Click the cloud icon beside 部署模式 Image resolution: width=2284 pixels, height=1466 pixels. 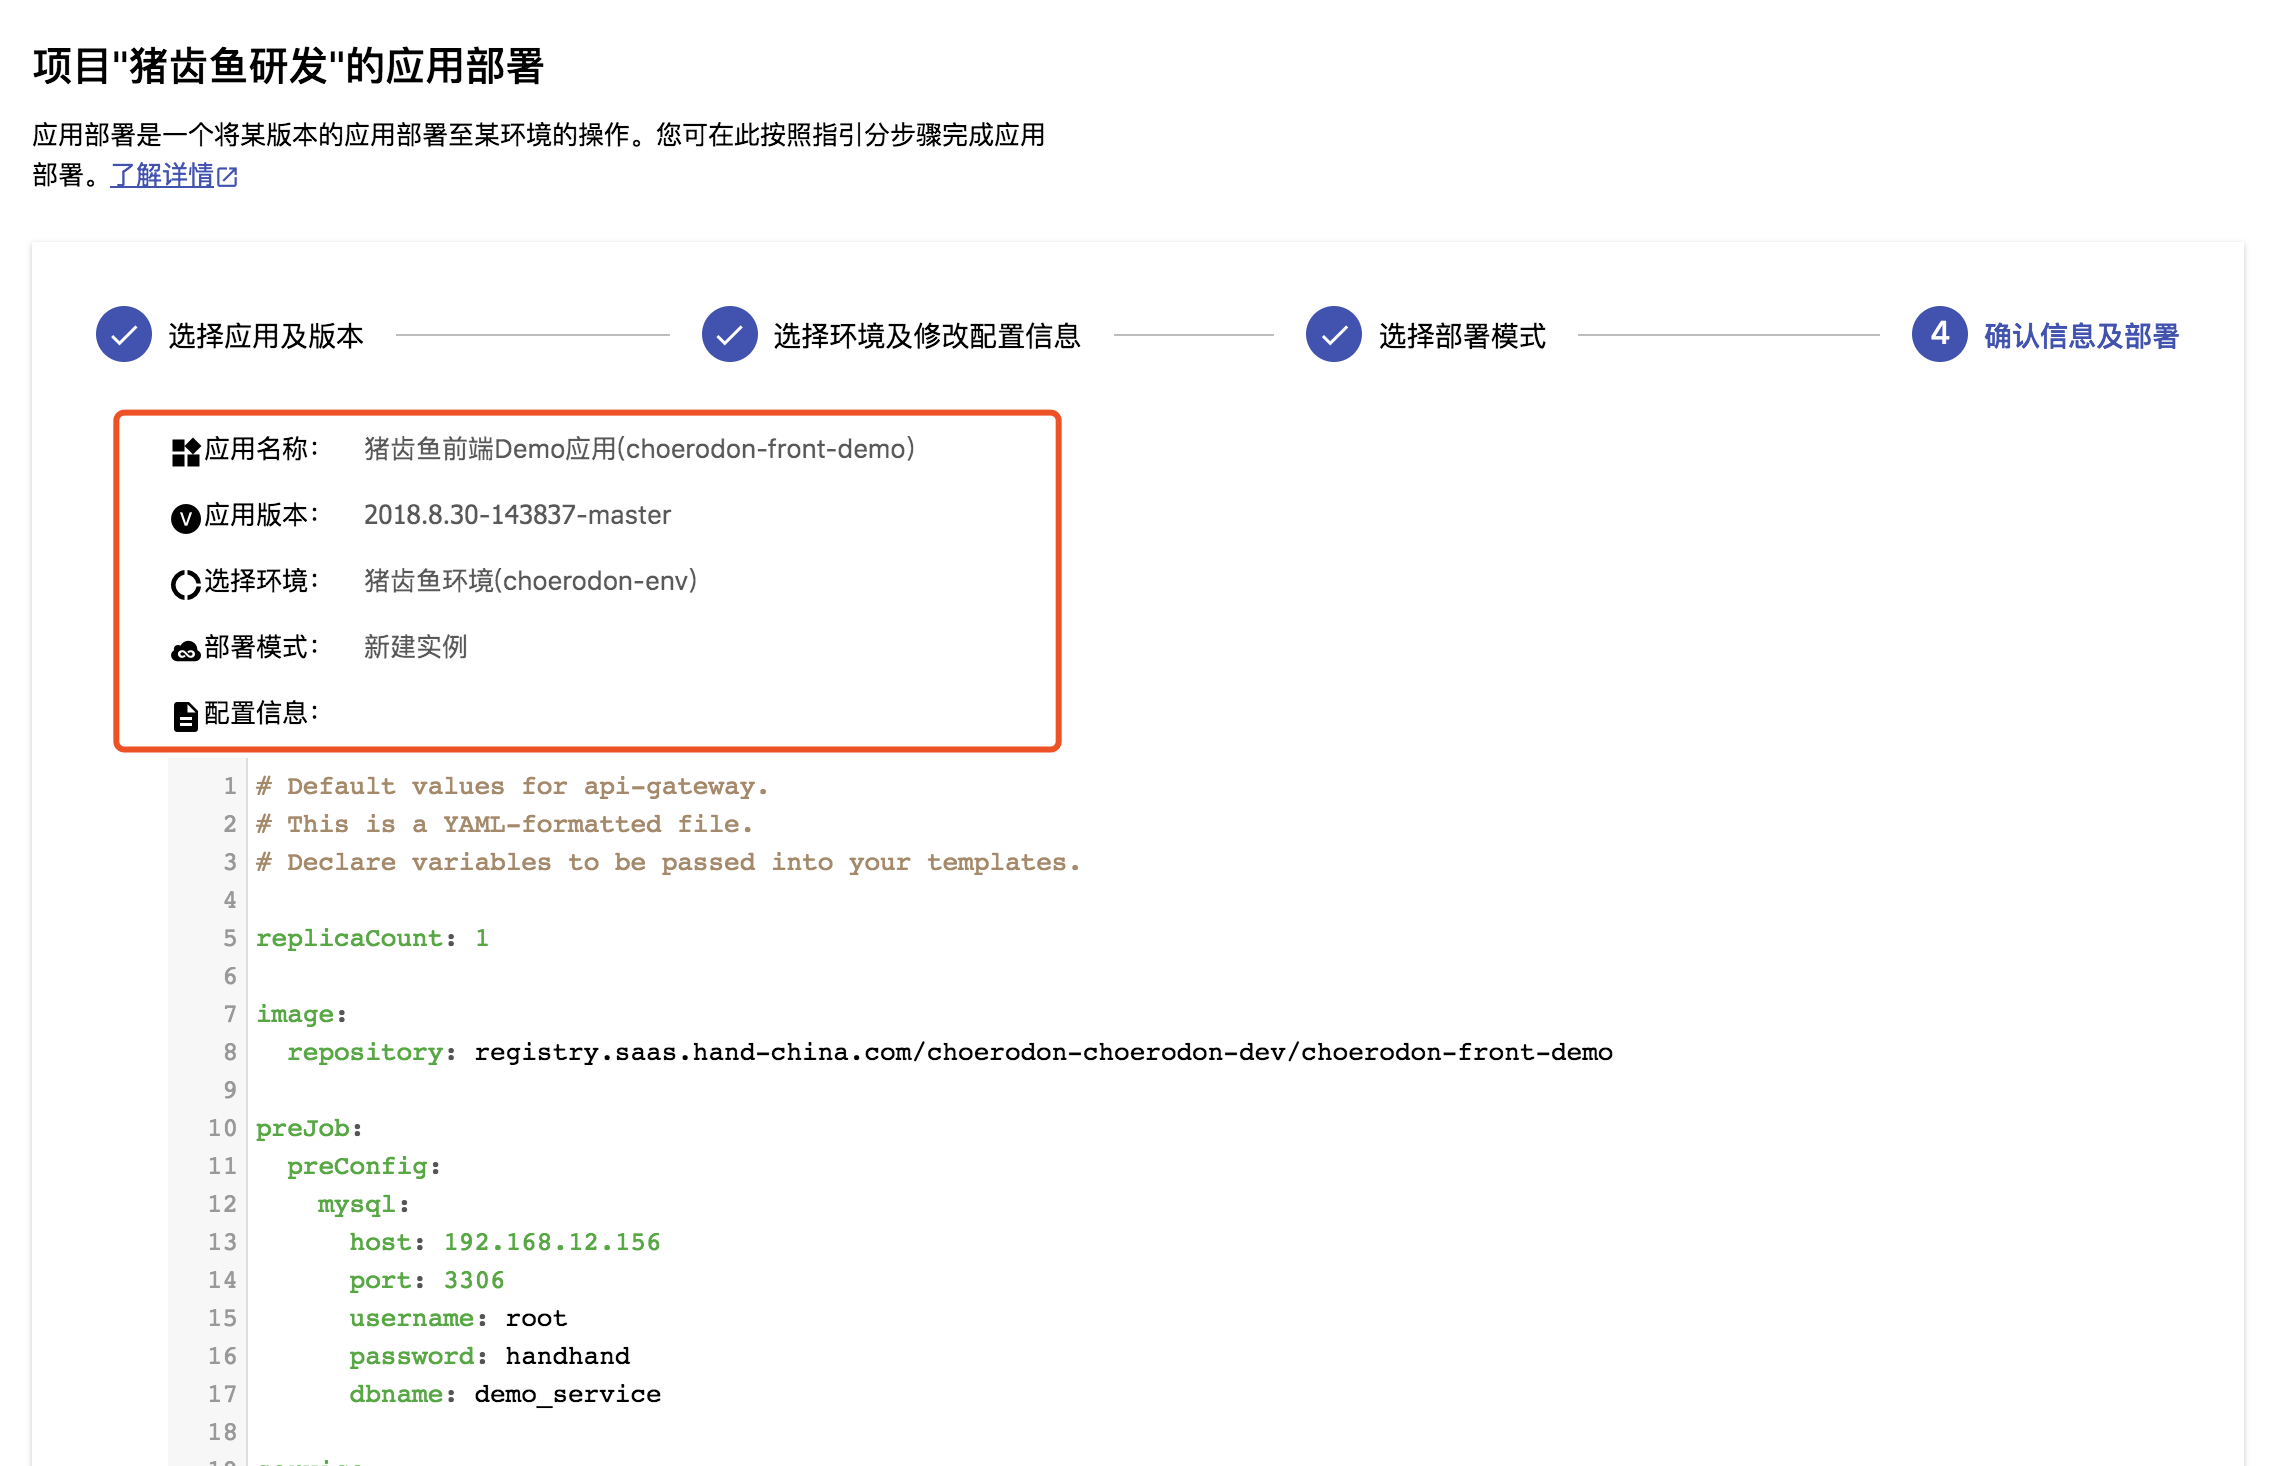(186, 651)
